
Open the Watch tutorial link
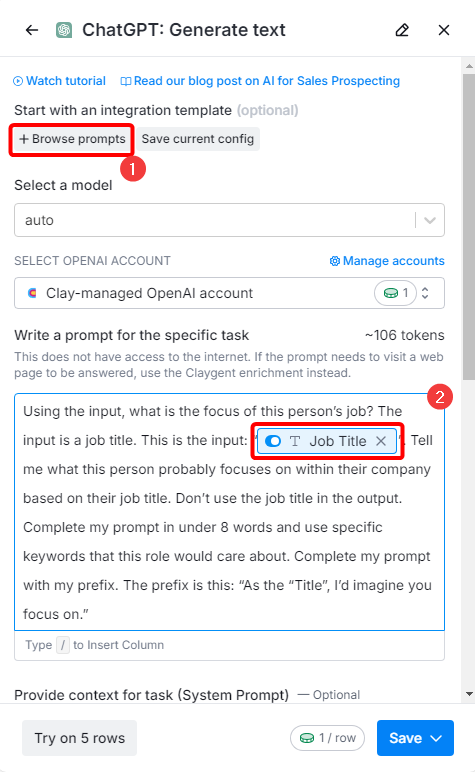click(x=60, y=81)
